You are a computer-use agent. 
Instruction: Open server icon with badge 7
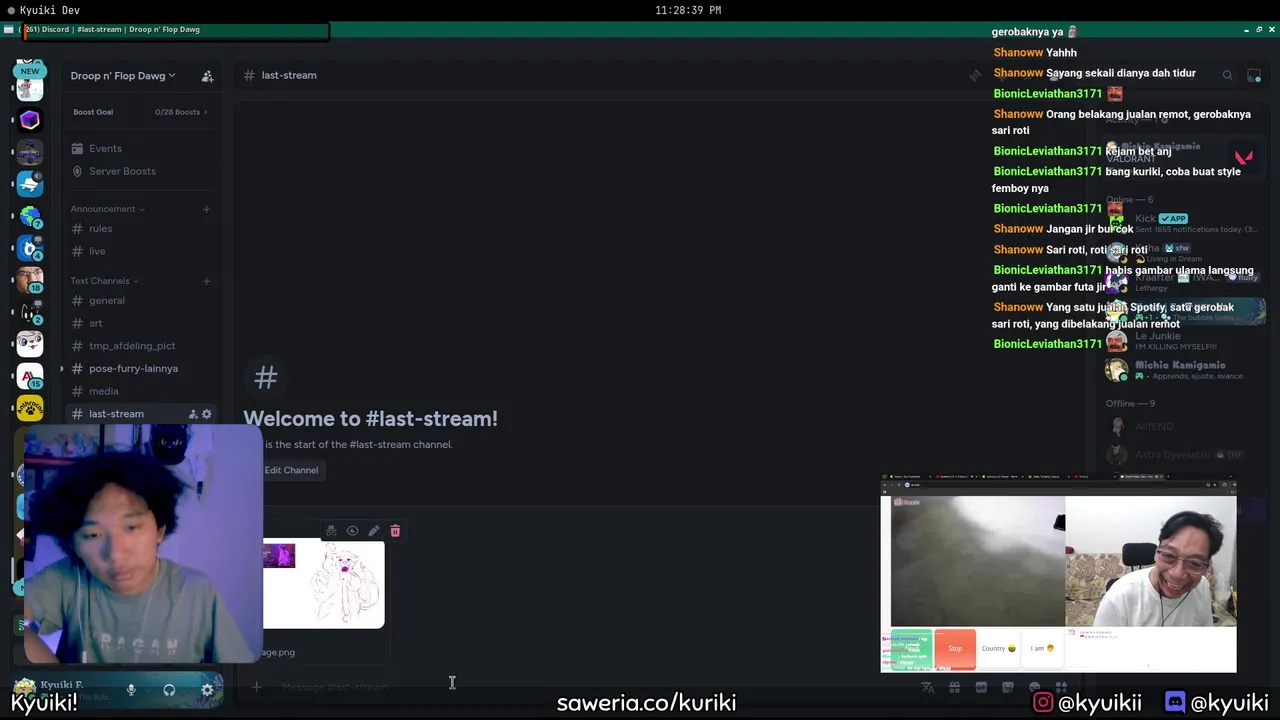[30, 217]
